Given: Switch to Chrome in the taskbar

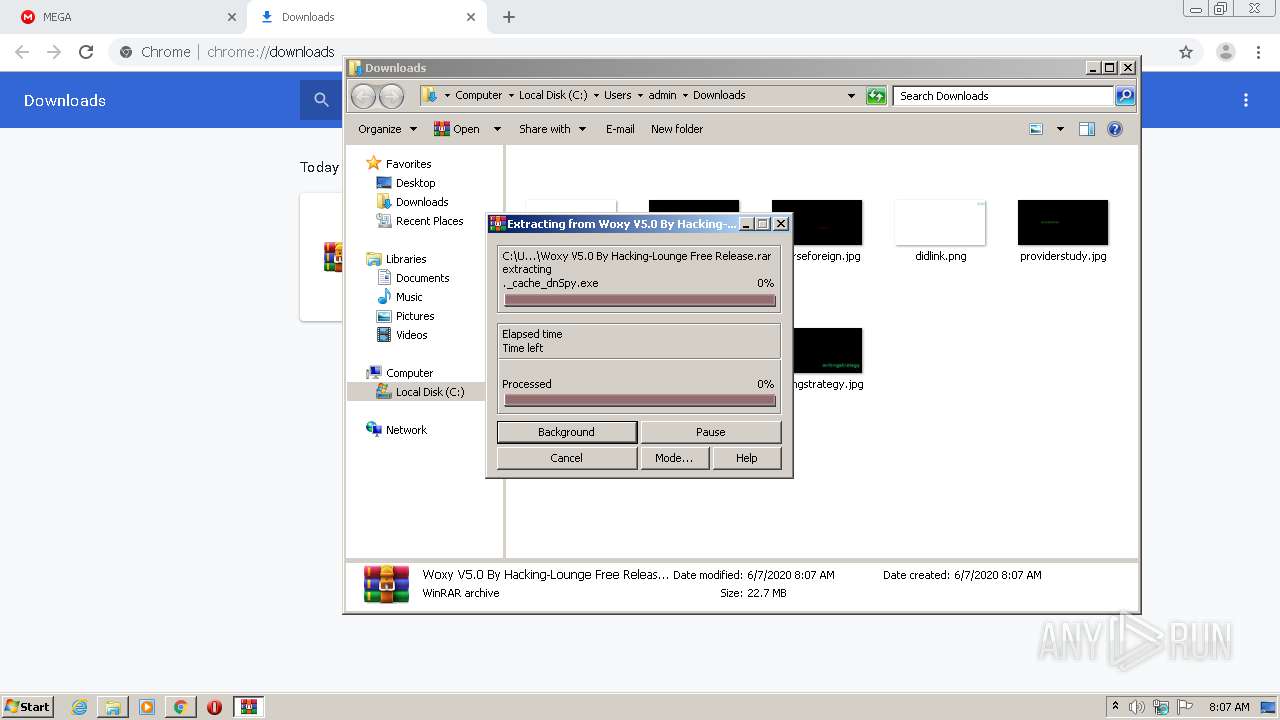Looking at the screenshot, I should coord(180,707).
